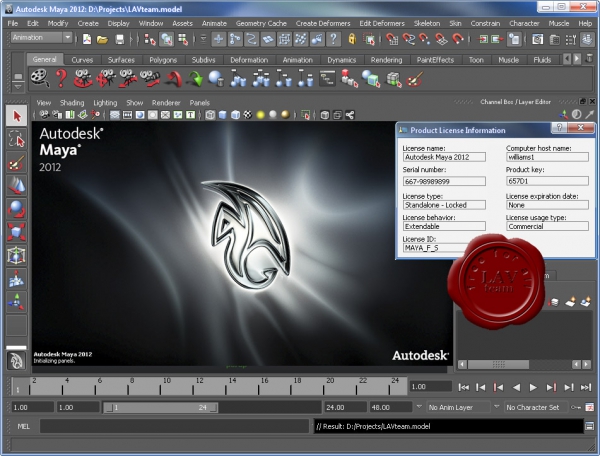
Task: Play the animation backwards
Action: 516,387
